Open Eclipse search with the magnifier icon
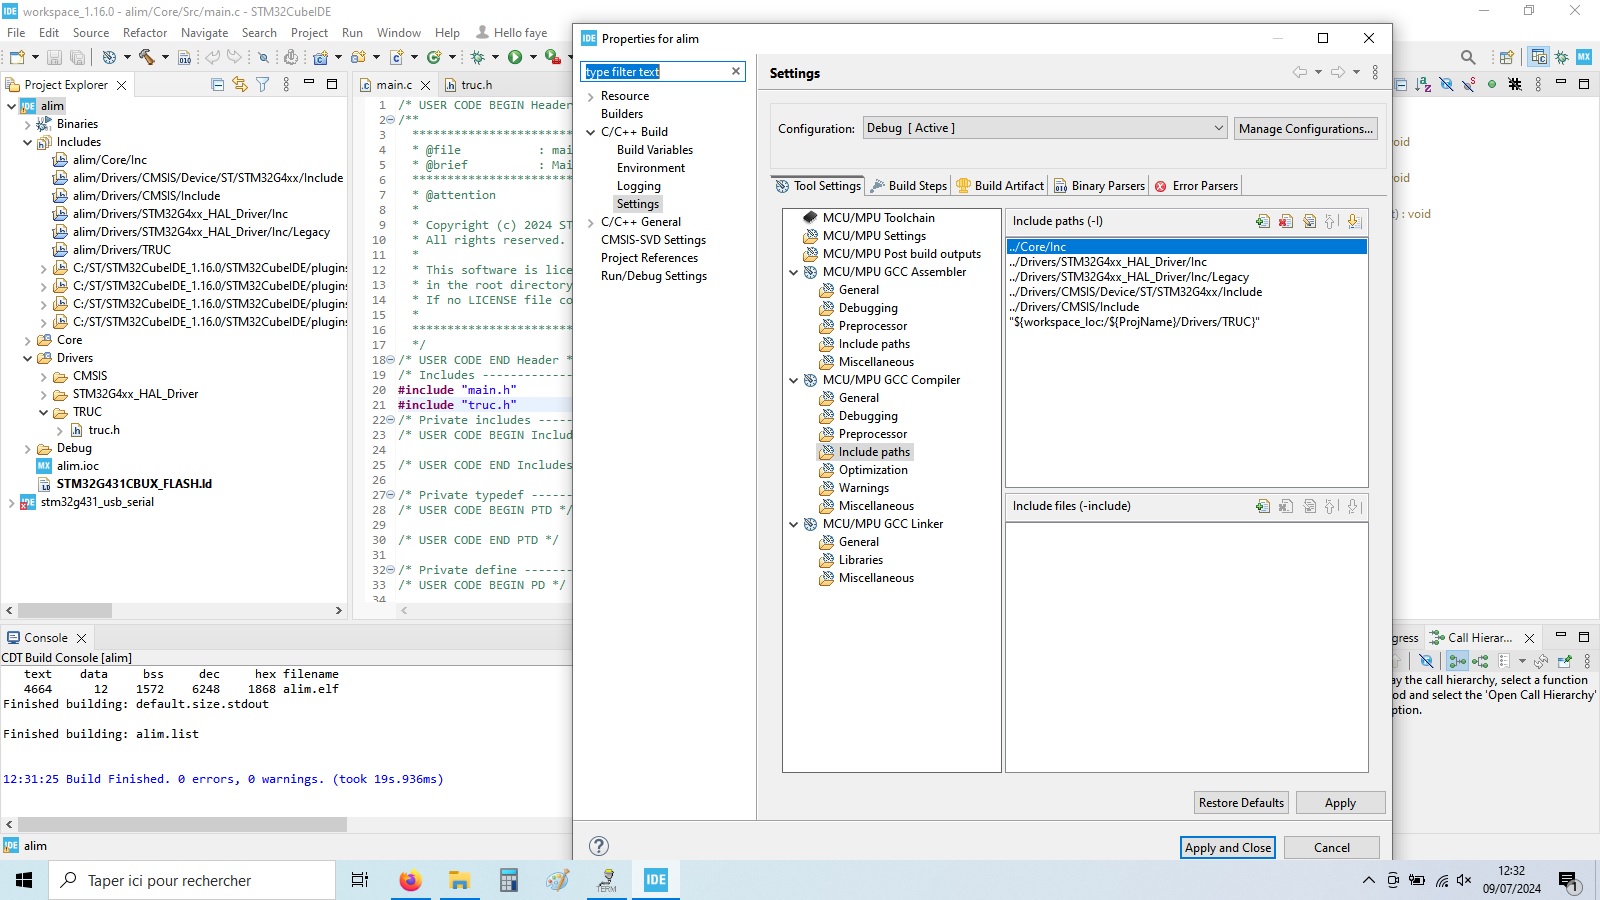The width and height of the screenshot is (1600, 900). (1467, 57)
